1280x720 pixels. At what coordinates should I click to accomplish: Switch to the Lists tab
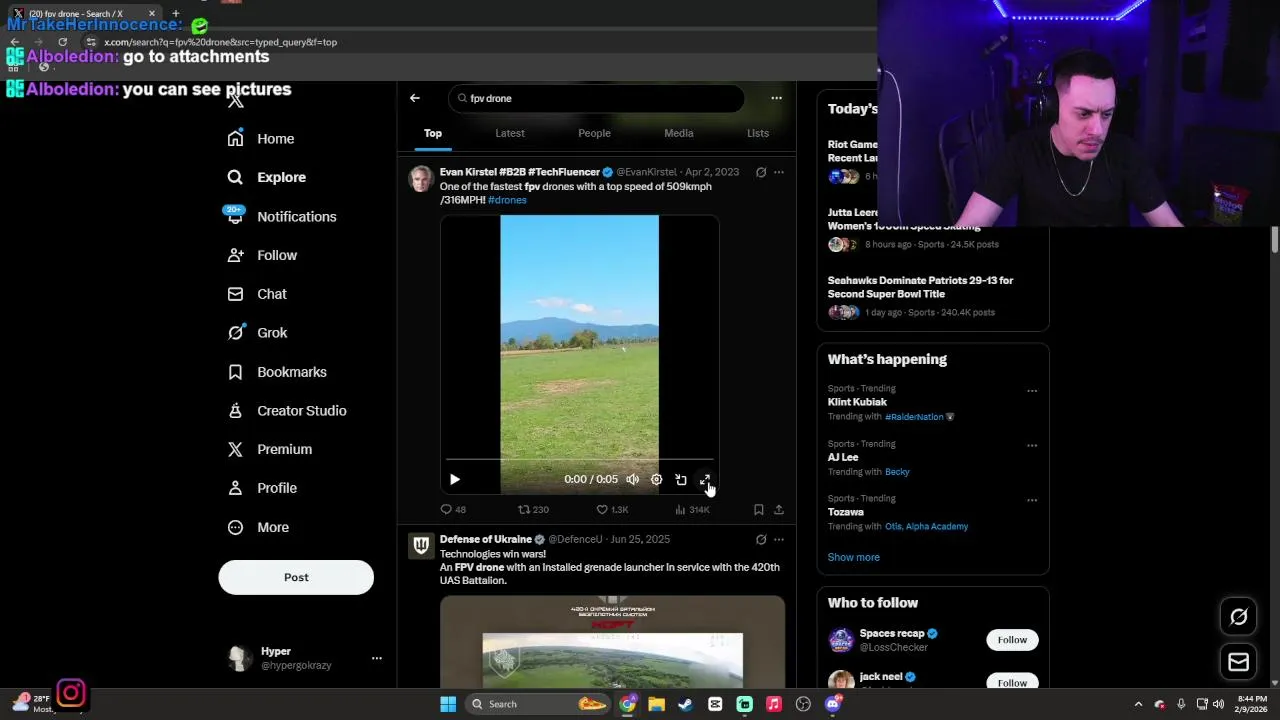758,133
